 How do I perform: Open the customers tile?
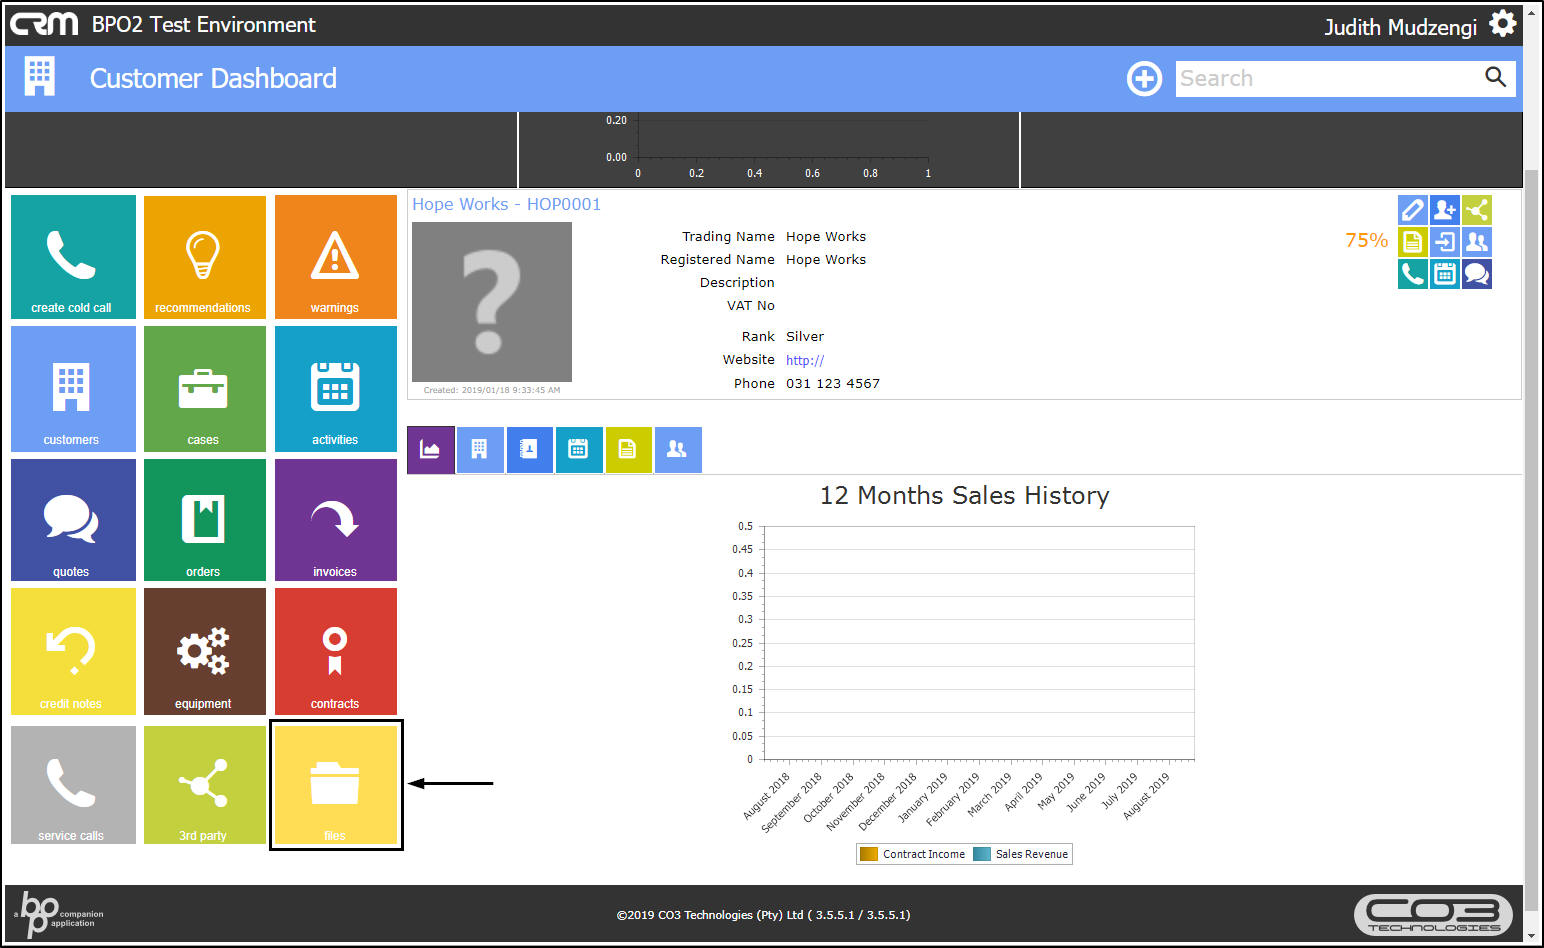click(x=73, y=389)
